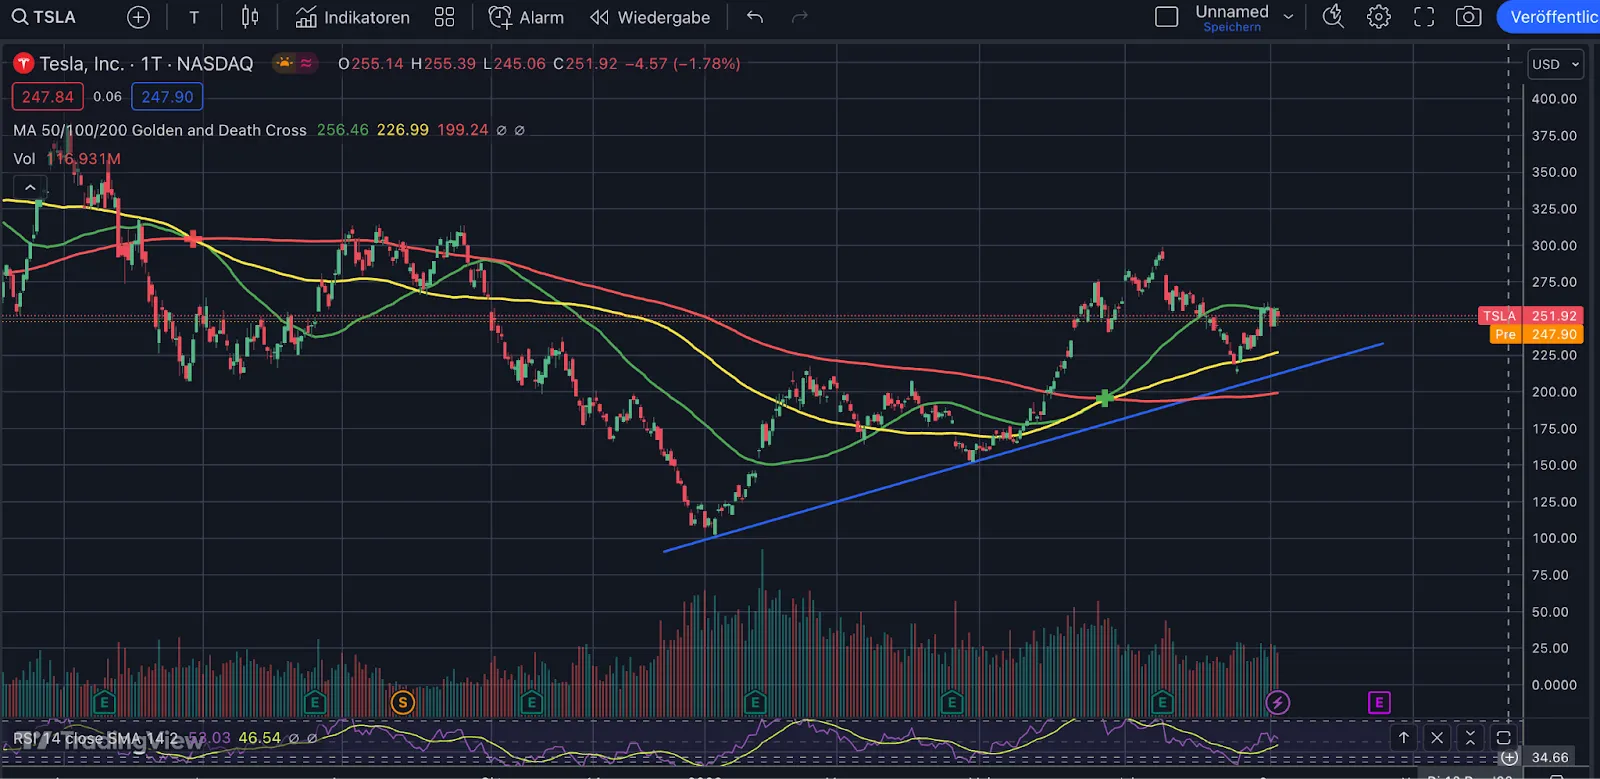Take a chart snapshot with camera icon
The image size is (1600, 779).
tap(1468, 17)
